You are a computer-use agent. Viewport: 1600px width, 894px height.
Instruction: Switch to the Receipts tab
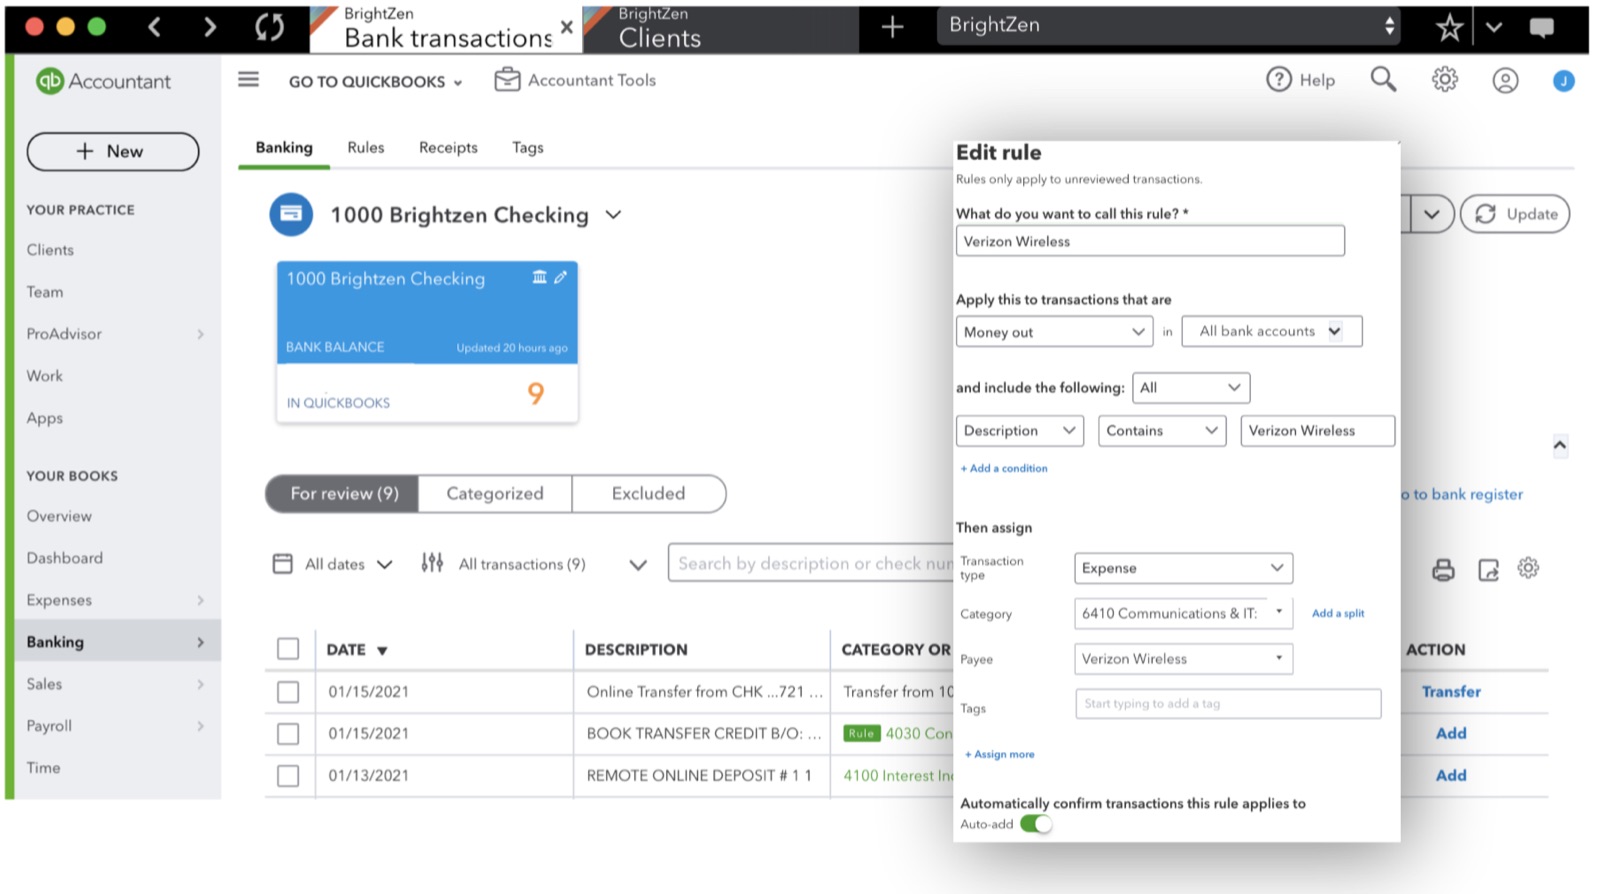(x=448, y=147)
